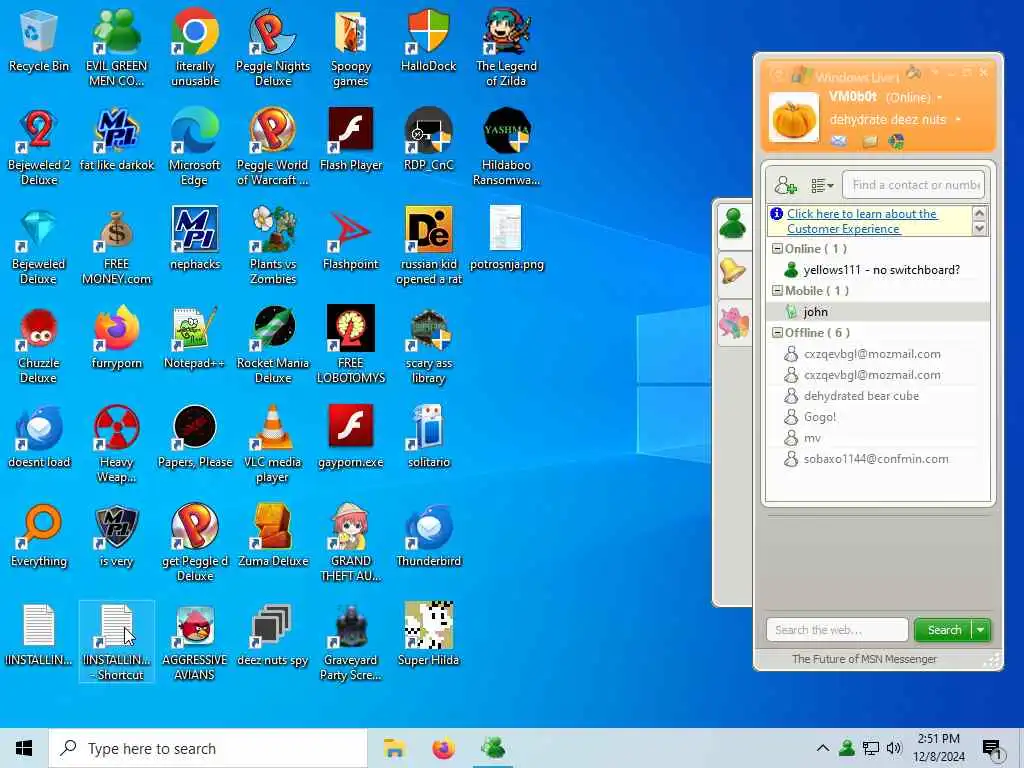This screenshot has height=768, width=1024.
Task: Click the green buddy sidebar tab
Action: (733, 224)
